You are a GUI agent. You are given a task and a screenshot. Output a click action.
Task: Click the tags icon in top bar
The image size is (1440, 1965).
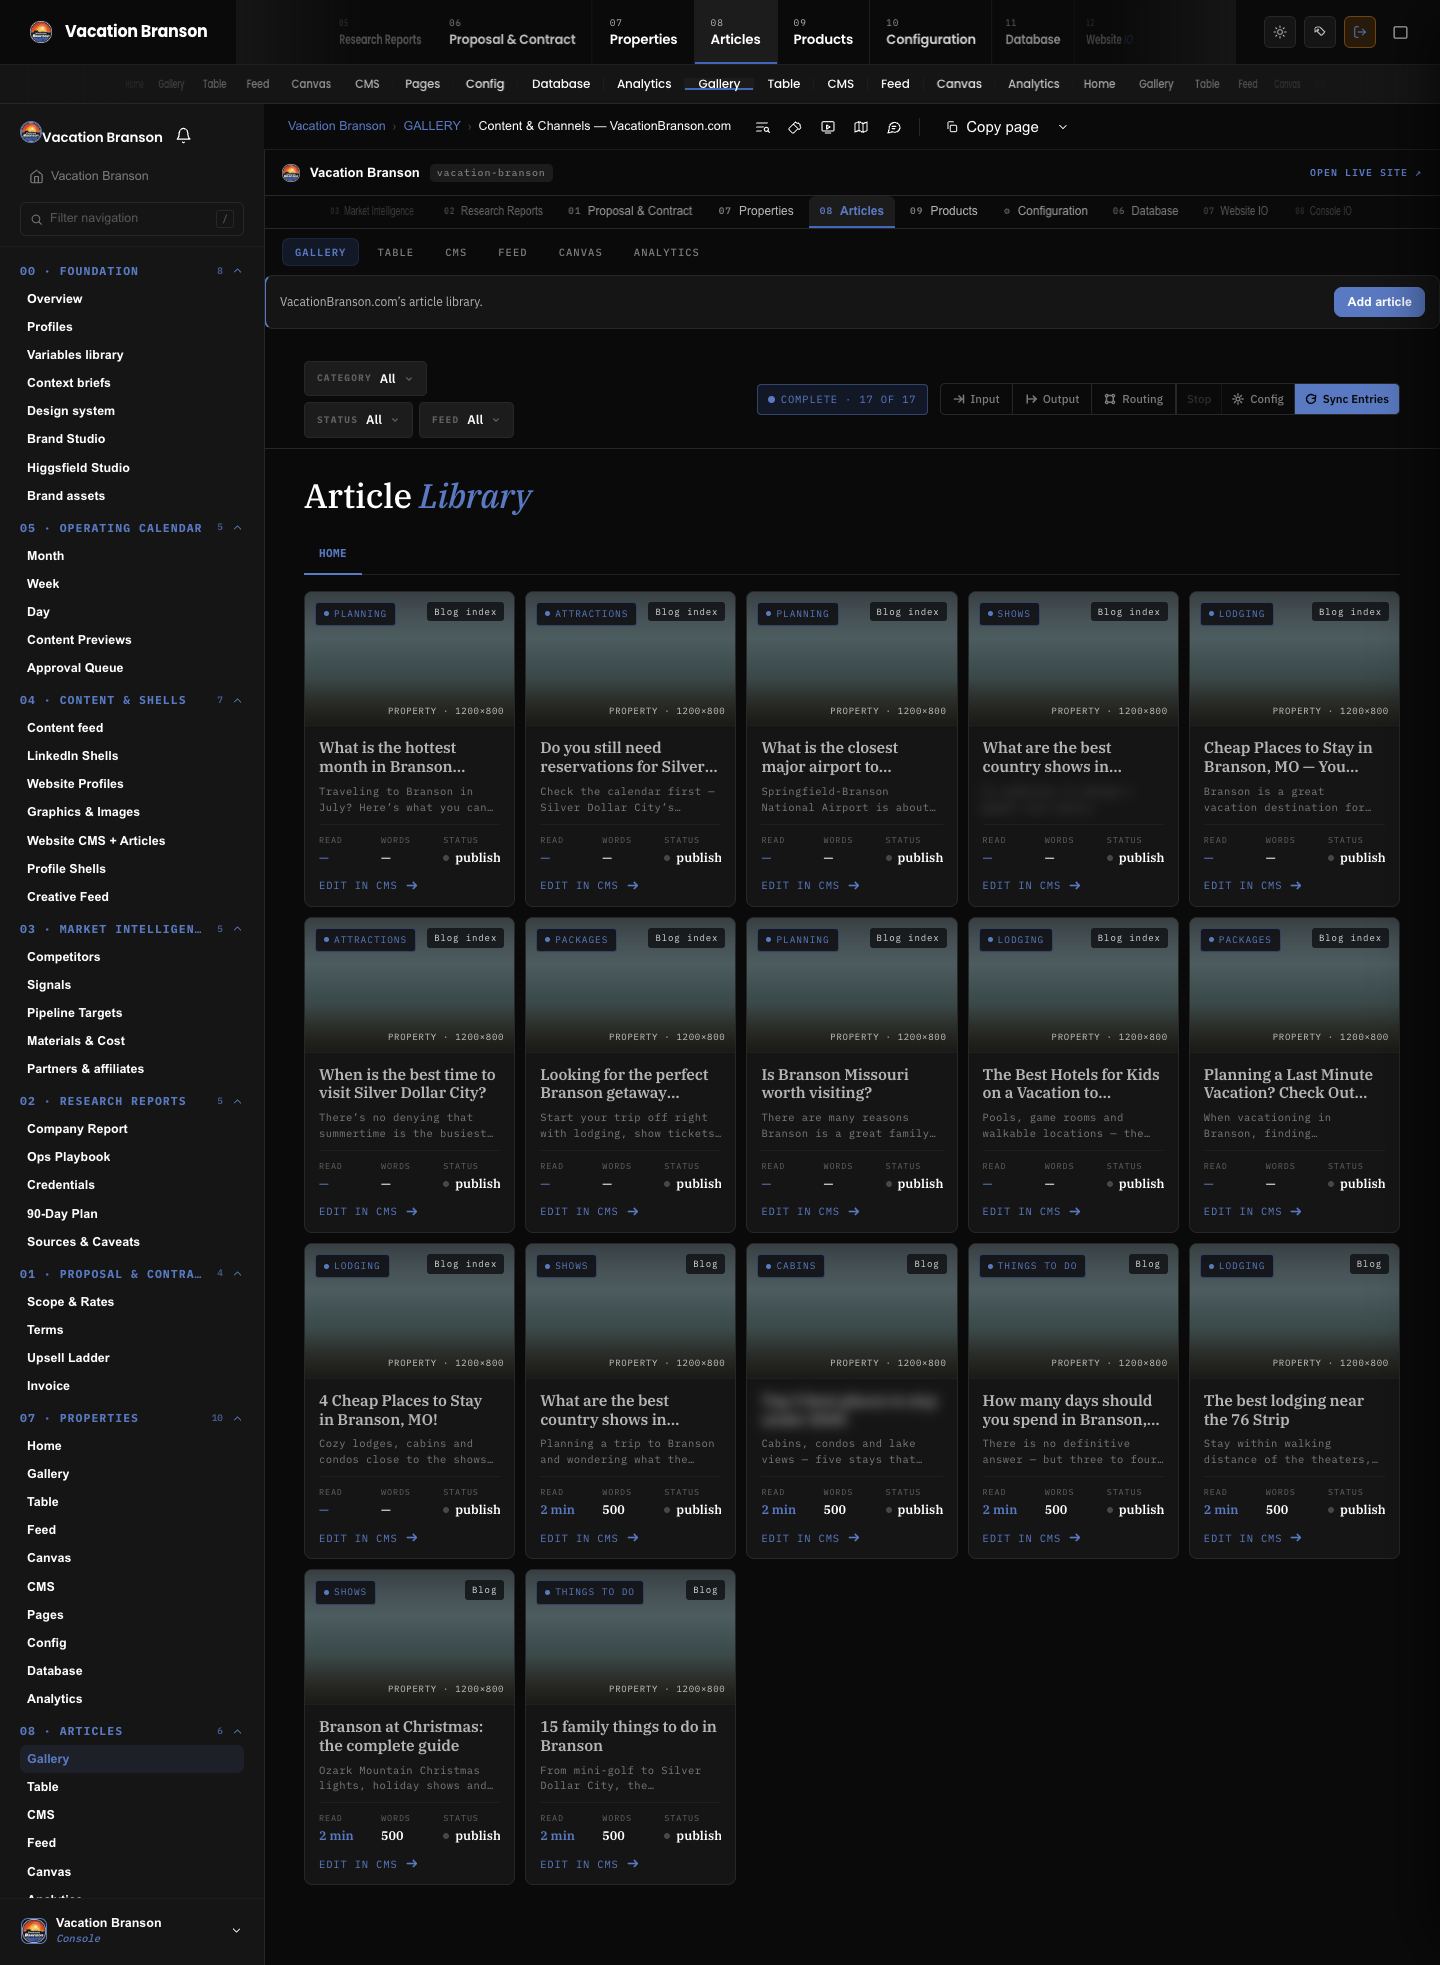[1320, 32]
